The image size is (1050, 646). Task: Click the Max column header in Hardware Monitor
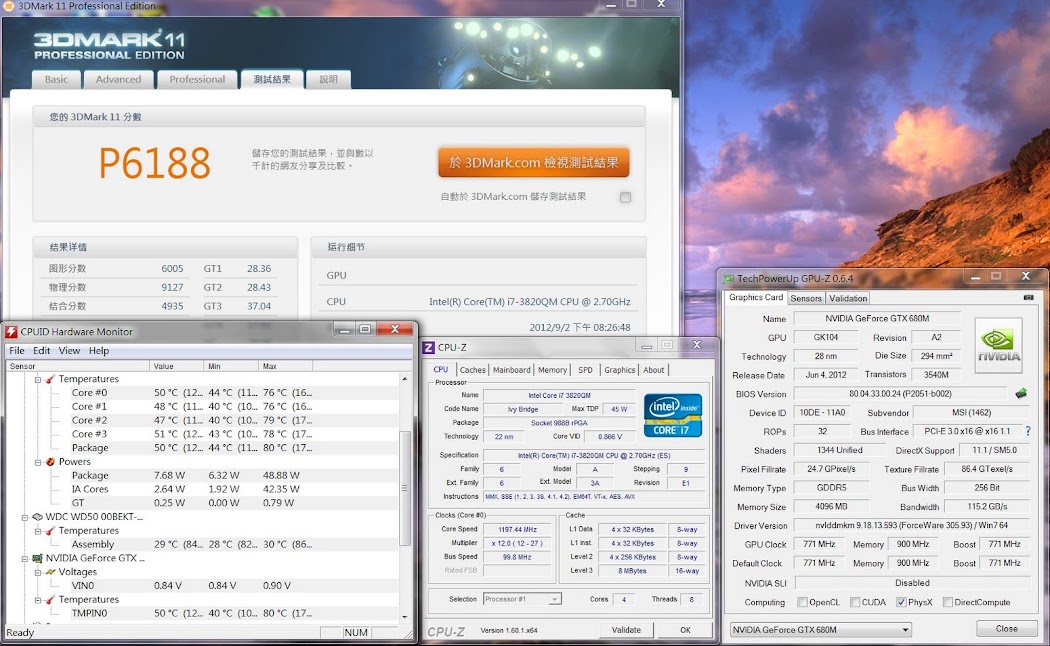pyautogui.click(x=285, y=366)
